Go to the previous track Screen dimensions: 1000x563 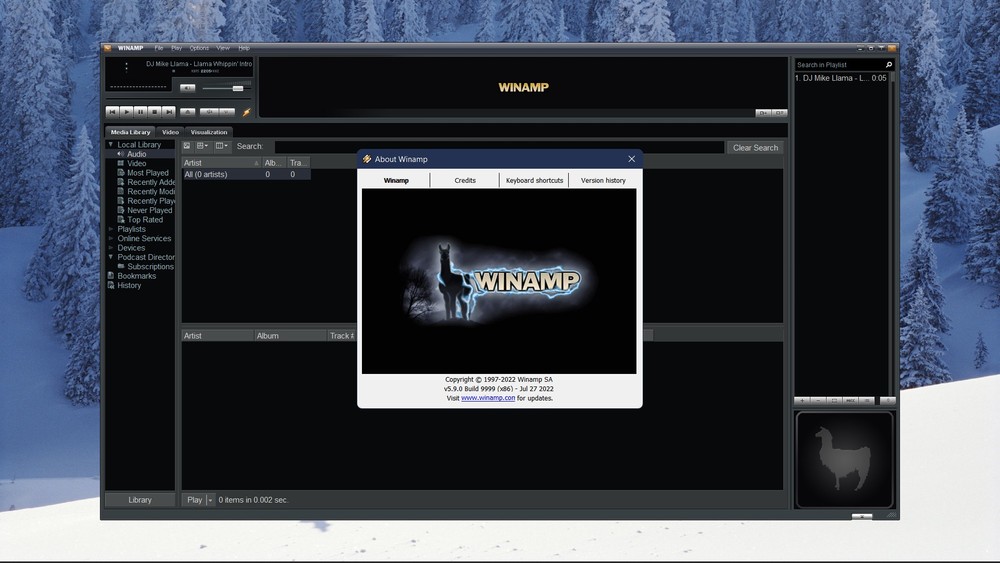113,112
